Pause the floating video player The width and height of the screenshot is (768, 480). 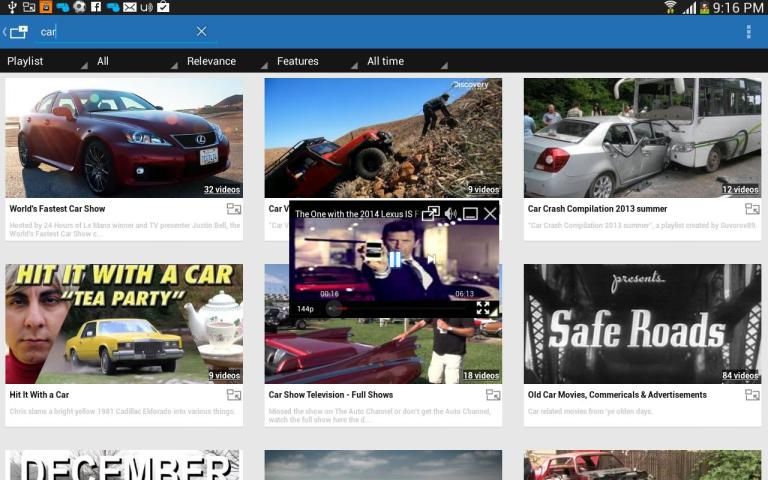[x=394, y=260]
